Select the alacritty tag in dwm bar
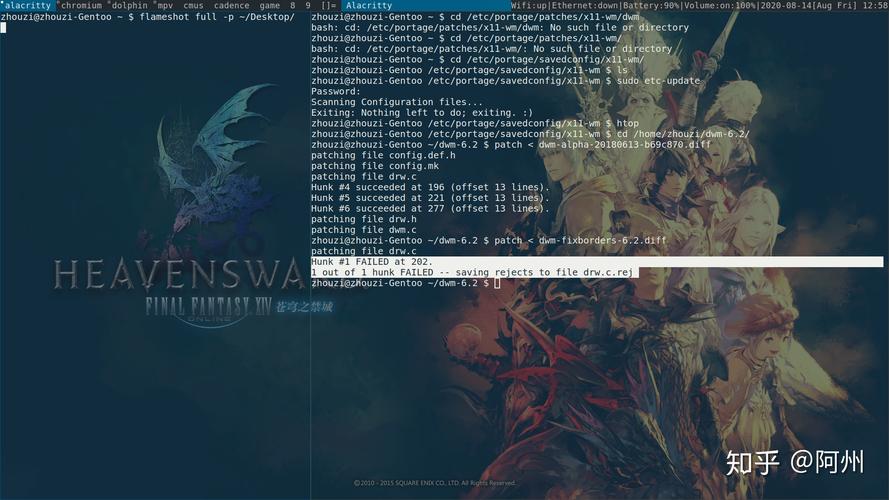 click(28, 5)
